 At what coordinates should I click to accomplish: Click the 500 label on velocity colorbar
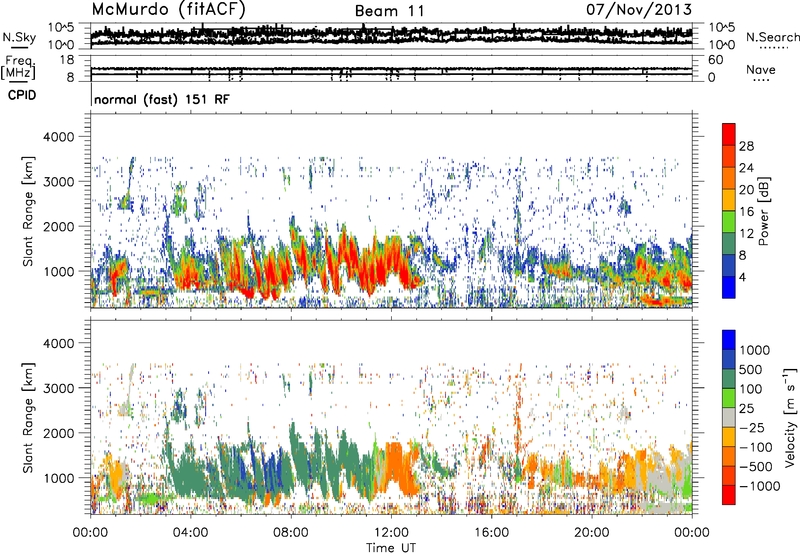(x=751, y=370)
